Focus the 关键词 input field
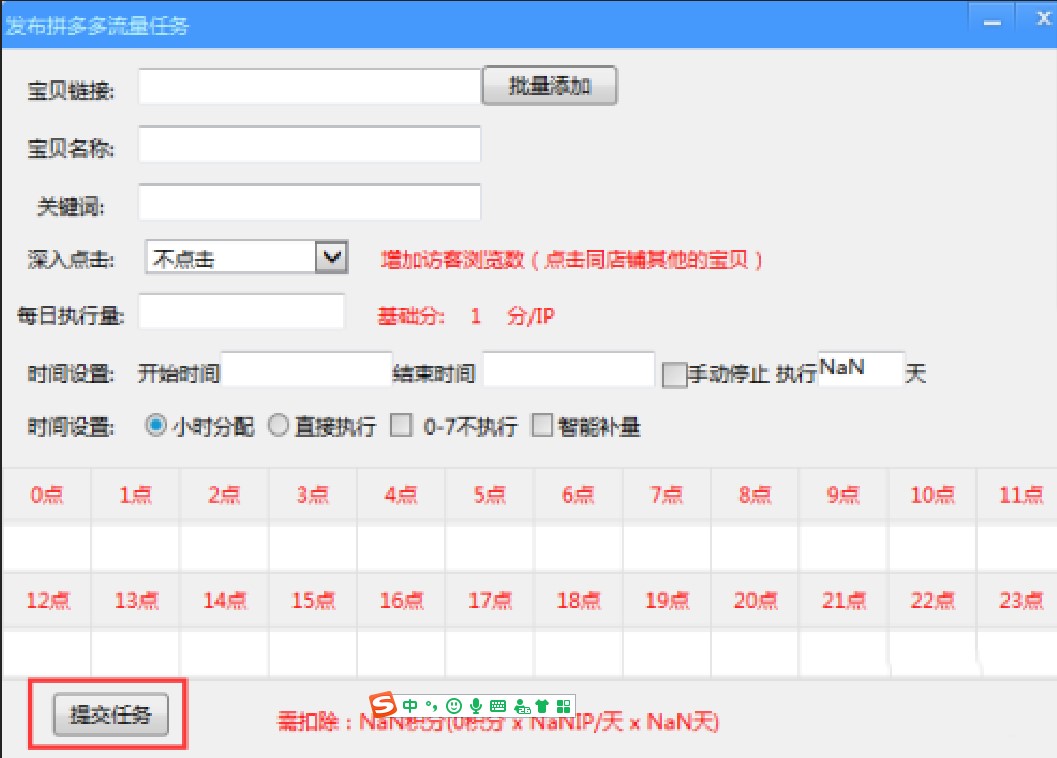 [x=309, y=202]
